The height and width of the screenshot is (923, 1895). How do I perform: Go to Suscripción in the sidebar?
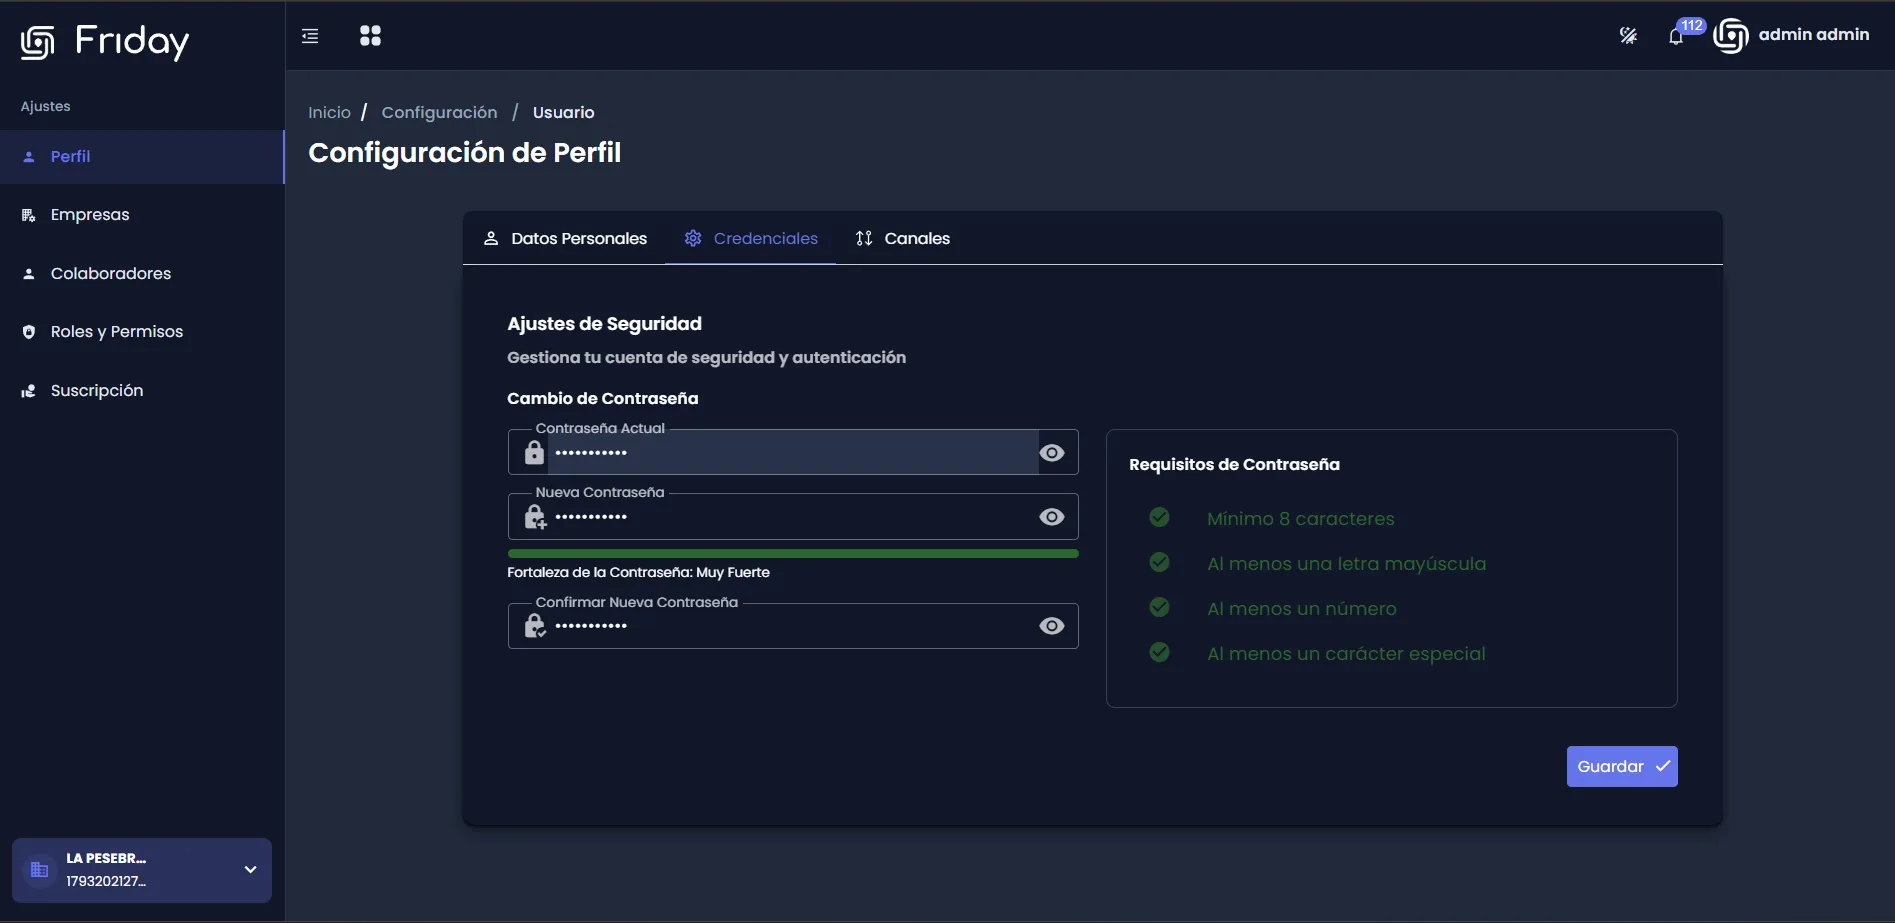pyautogui.click(x=142, y=391)
